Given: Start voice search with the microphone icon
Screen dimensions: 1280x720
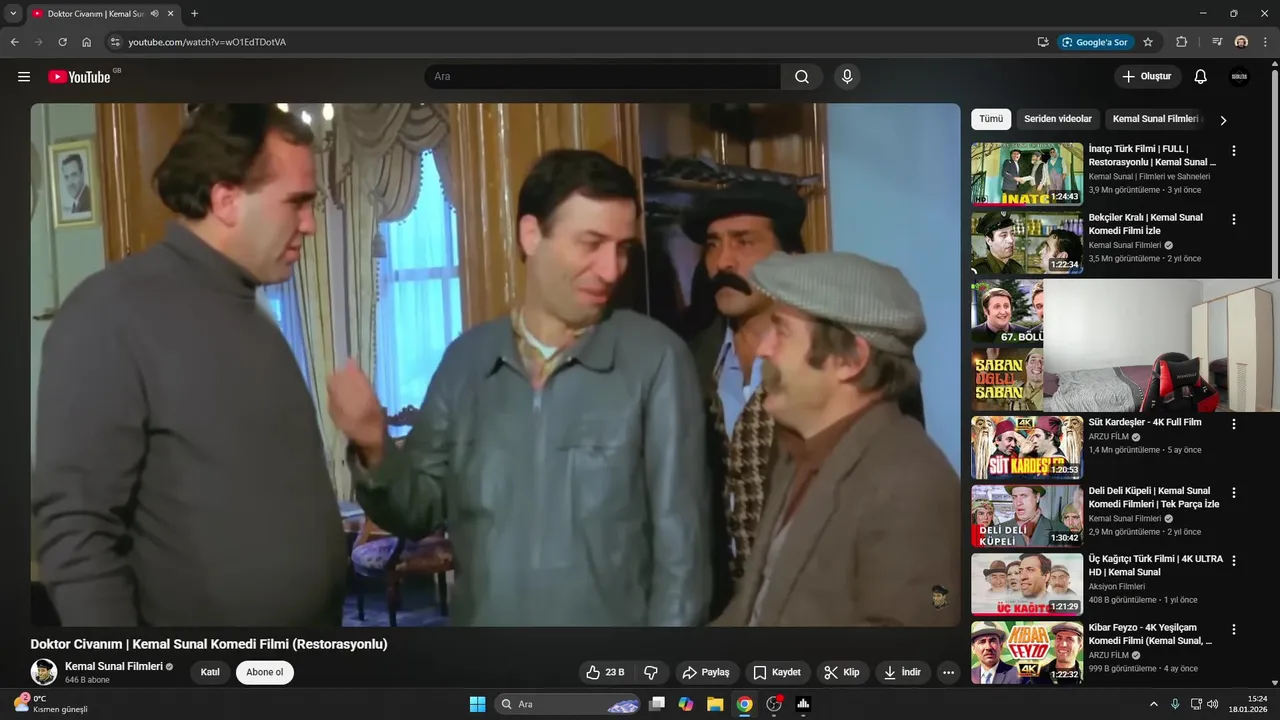Looking at the screenshot, I should pyautogui.click(x=847, y=77).
